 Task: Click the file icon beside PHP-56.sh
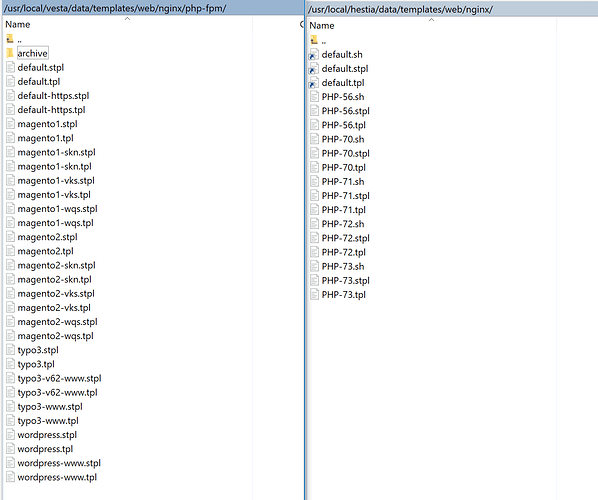coord(314,97)
